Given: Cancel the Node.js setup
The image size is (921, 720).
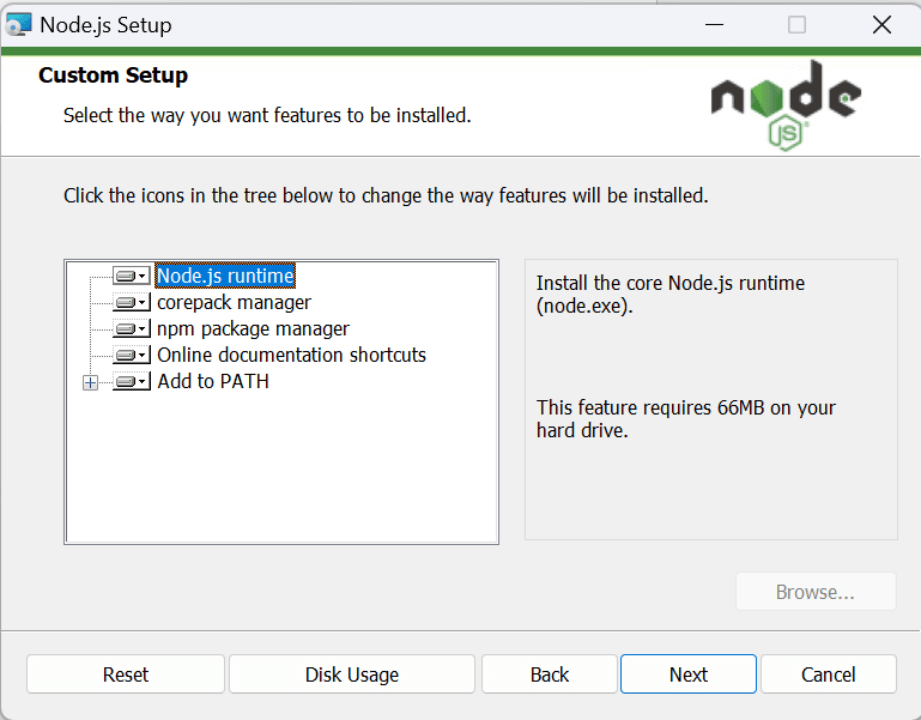Looking at the screenshot, I should click(x=828, y=673).
